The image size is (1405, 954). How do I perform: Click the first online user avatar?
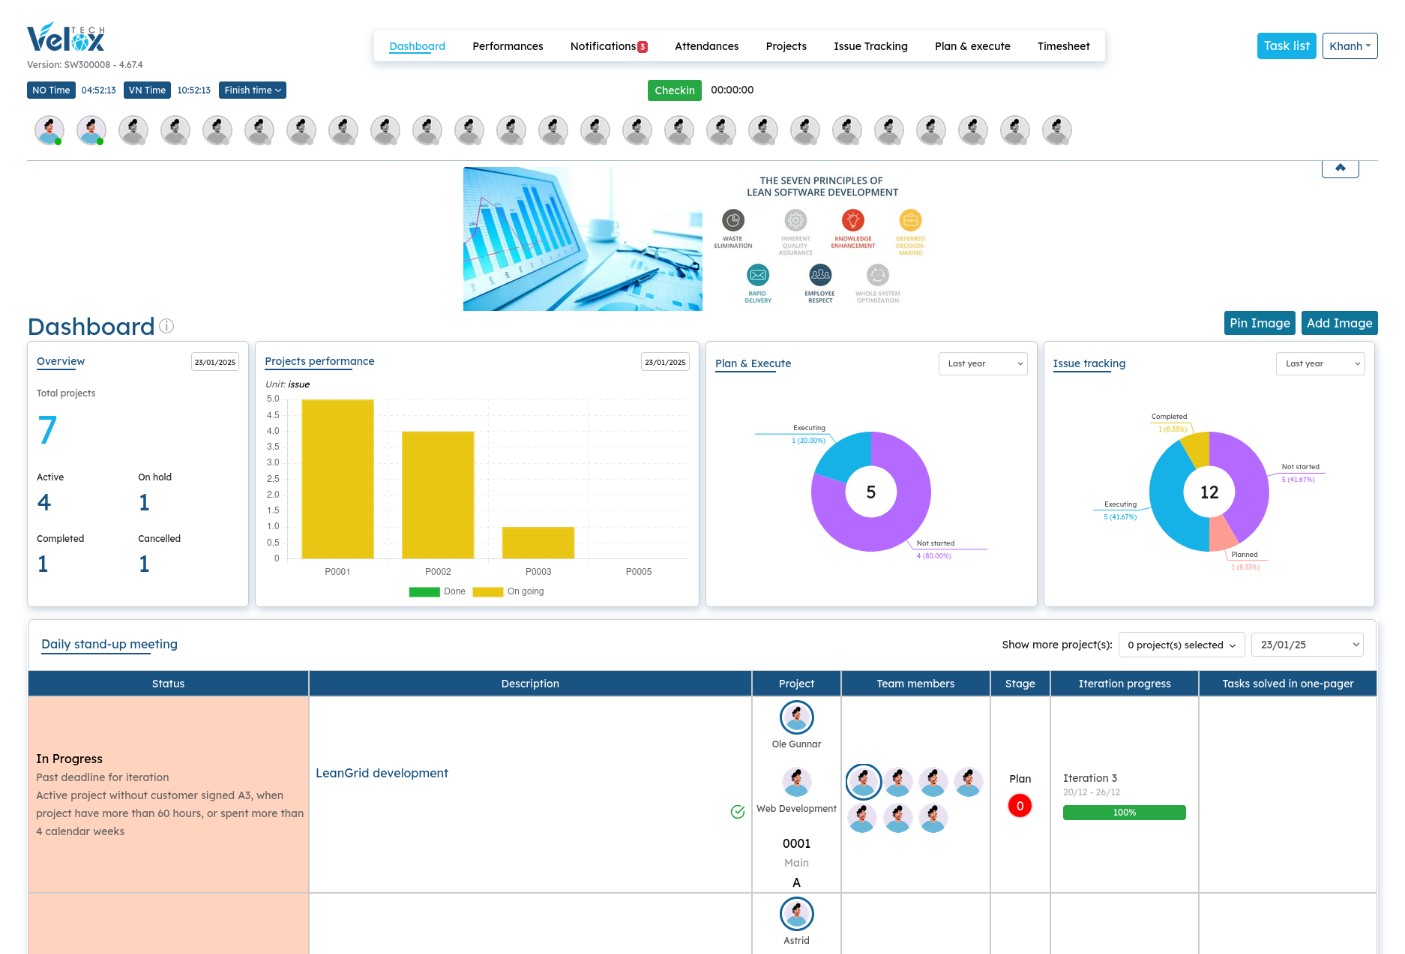point(49,130)
